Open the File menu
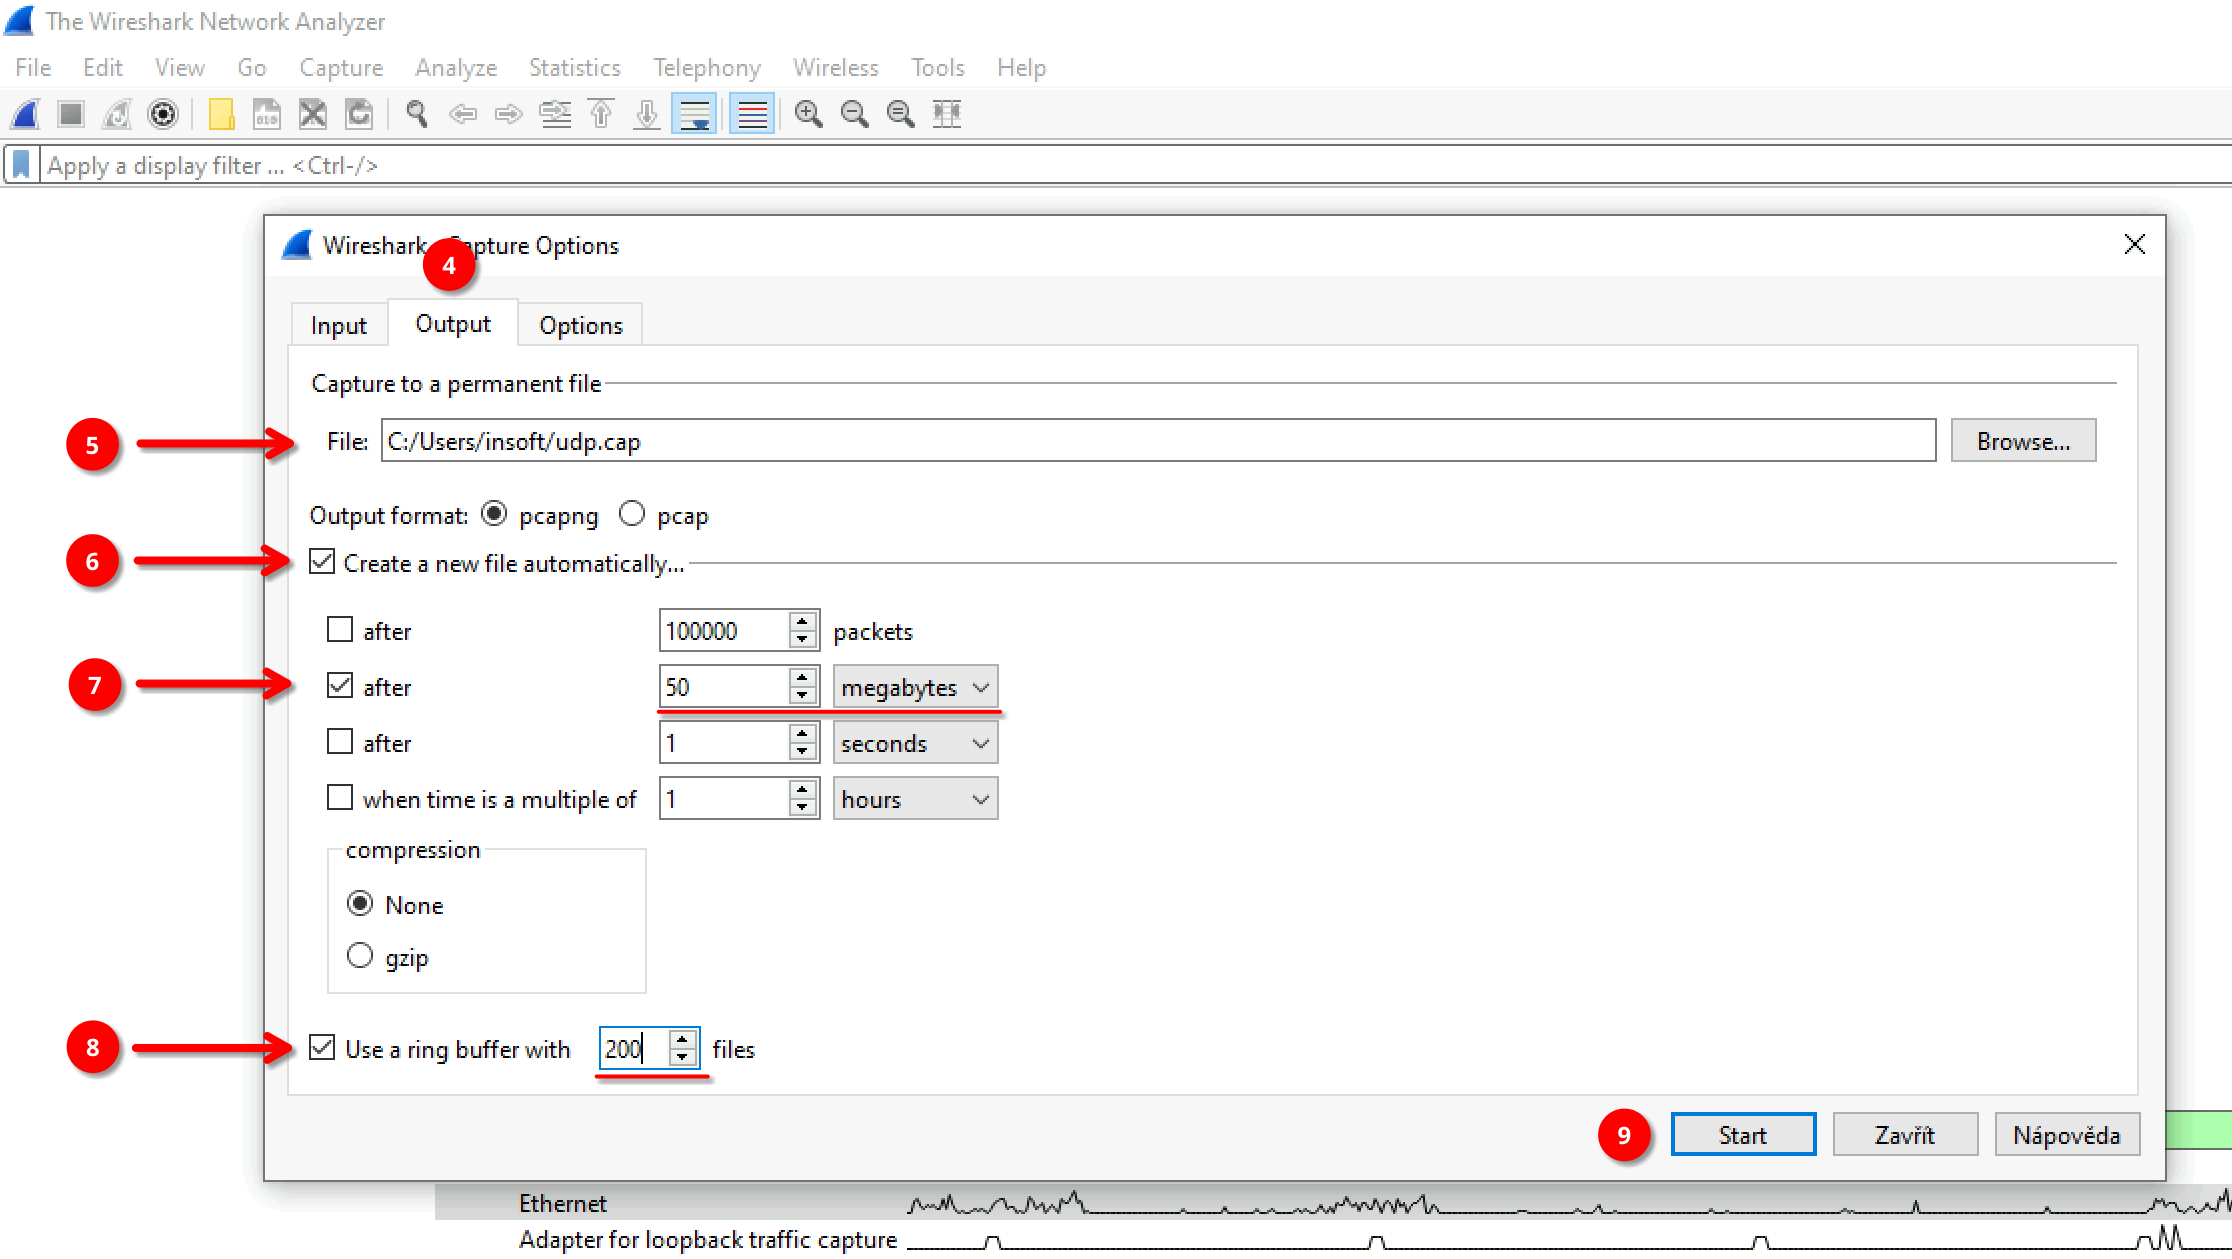 pyautogui.click(x=33, y=68)
